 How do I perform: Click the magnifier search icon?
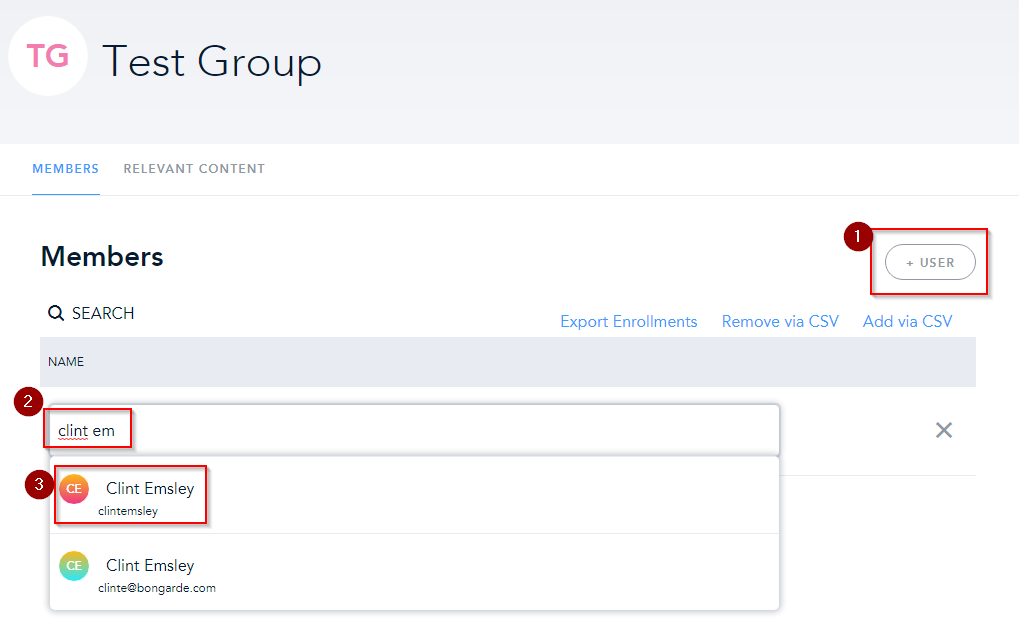point(56,314)
